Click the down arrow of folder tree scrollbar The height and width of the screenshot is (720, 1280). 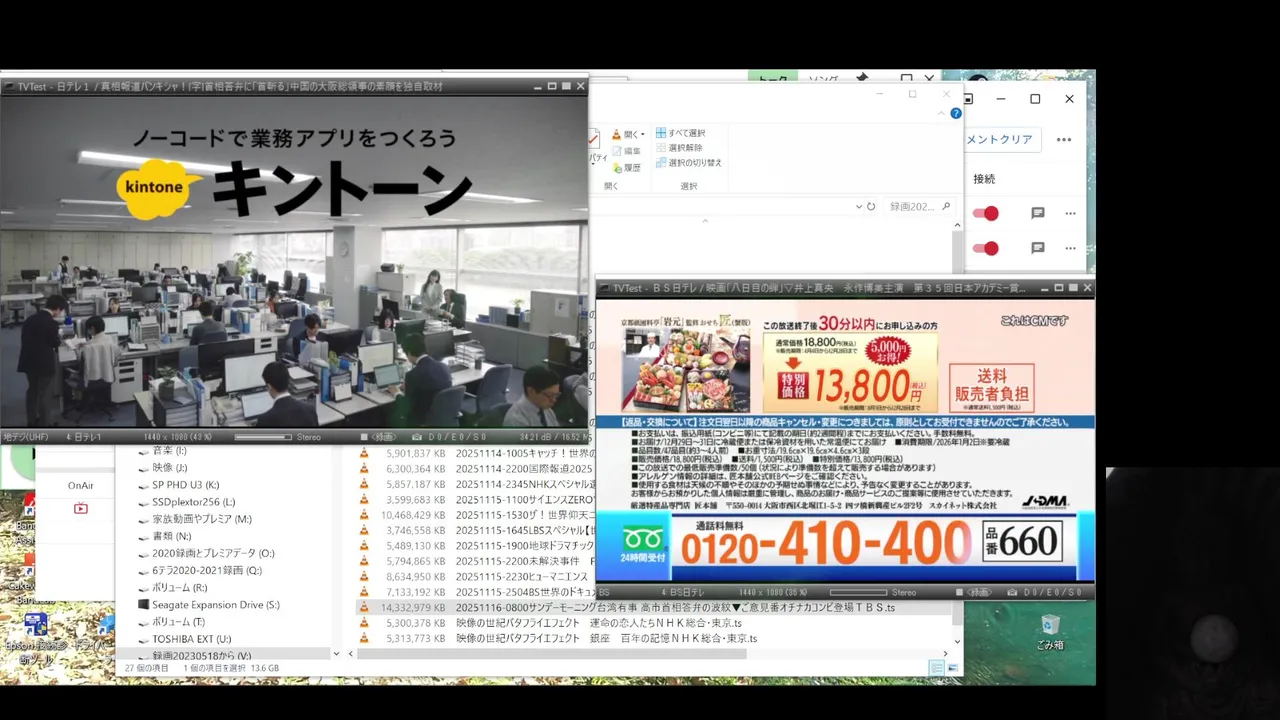tap(335, 654)
